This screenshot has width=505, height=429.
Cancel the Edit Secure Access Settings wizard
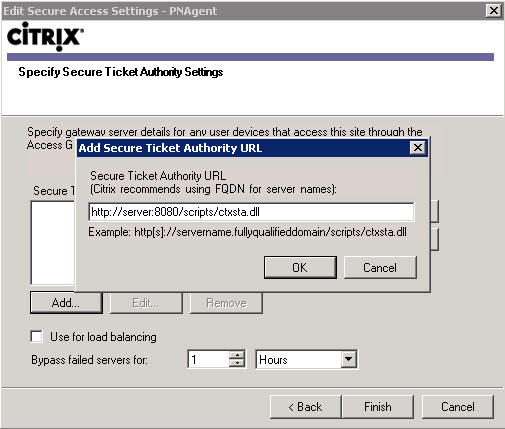(458, 407)
